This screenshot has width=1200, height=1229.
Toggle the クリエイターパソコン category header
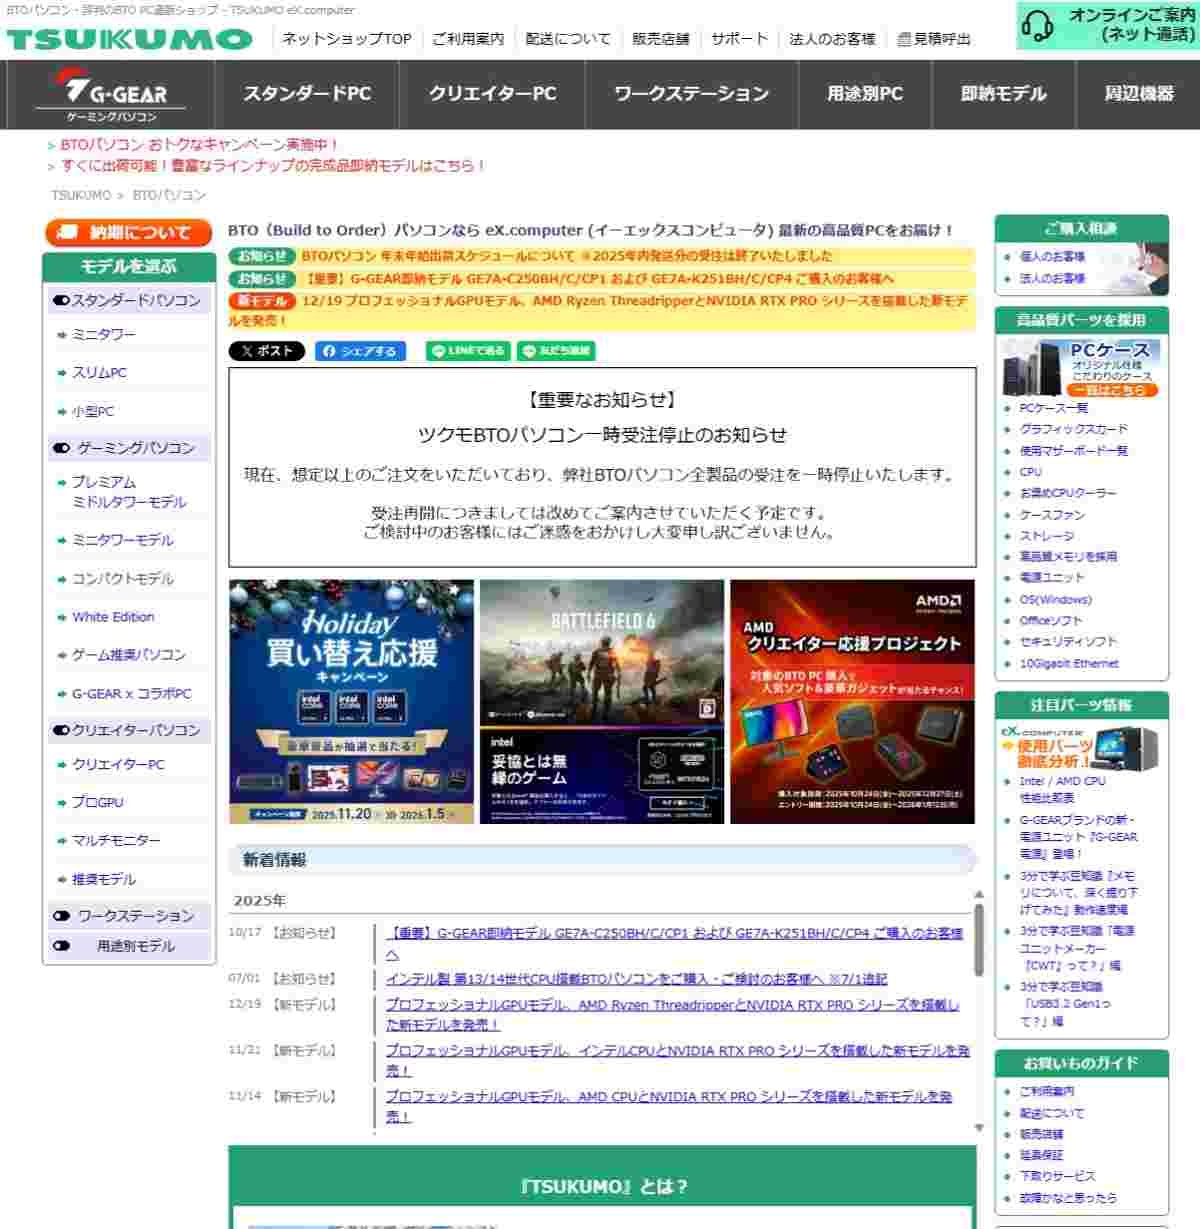(x=128, y=730)
